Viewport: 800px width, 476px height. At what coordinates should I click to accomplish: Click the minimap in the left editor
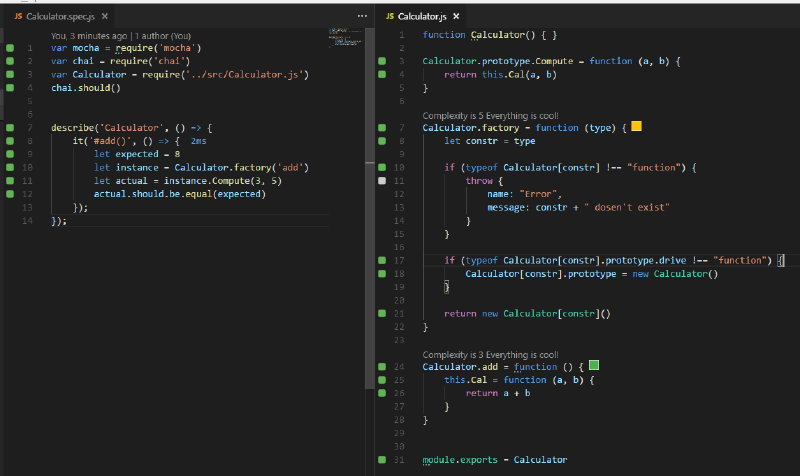pyautogui.click(x=343, y=37)
